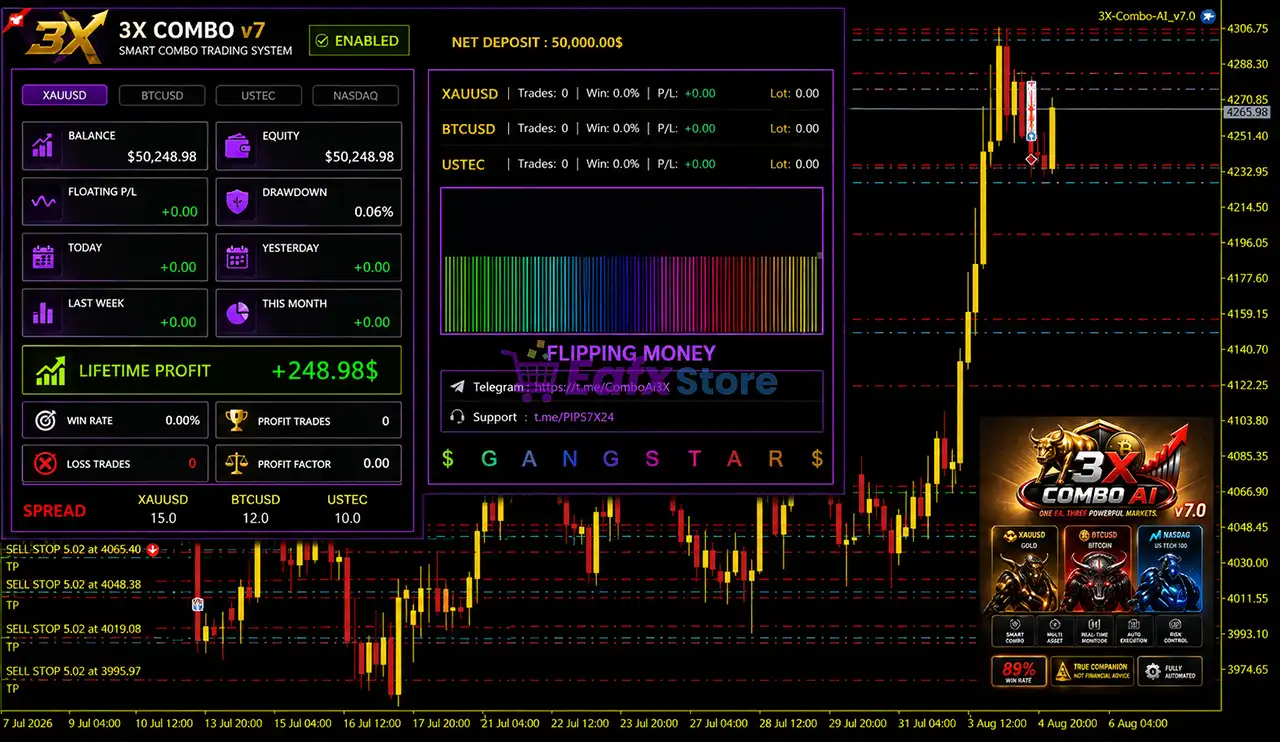Click the SELL STOP 5.02 at 3995.97 order label

(x=73, y=671)
